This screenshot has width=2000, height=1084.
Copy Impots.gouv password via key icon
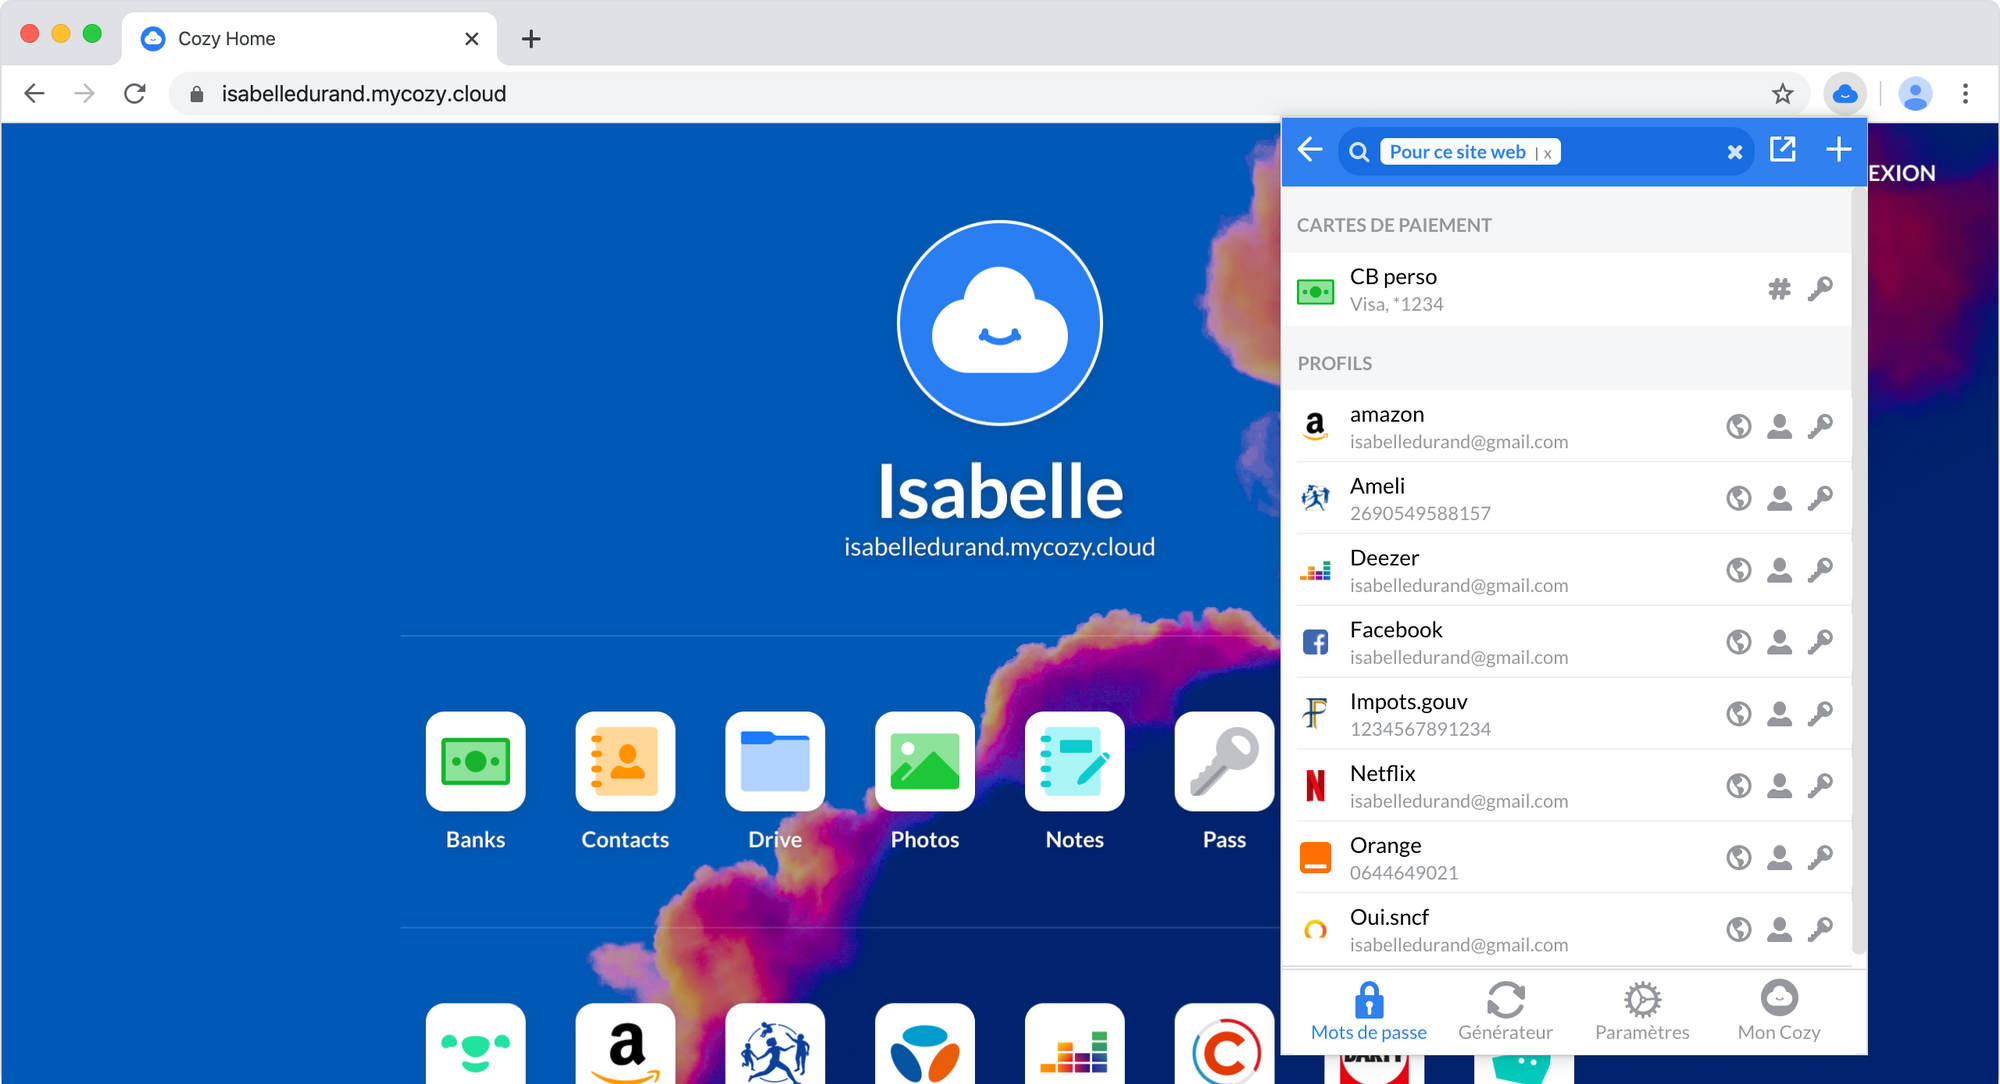(1820, 714)
